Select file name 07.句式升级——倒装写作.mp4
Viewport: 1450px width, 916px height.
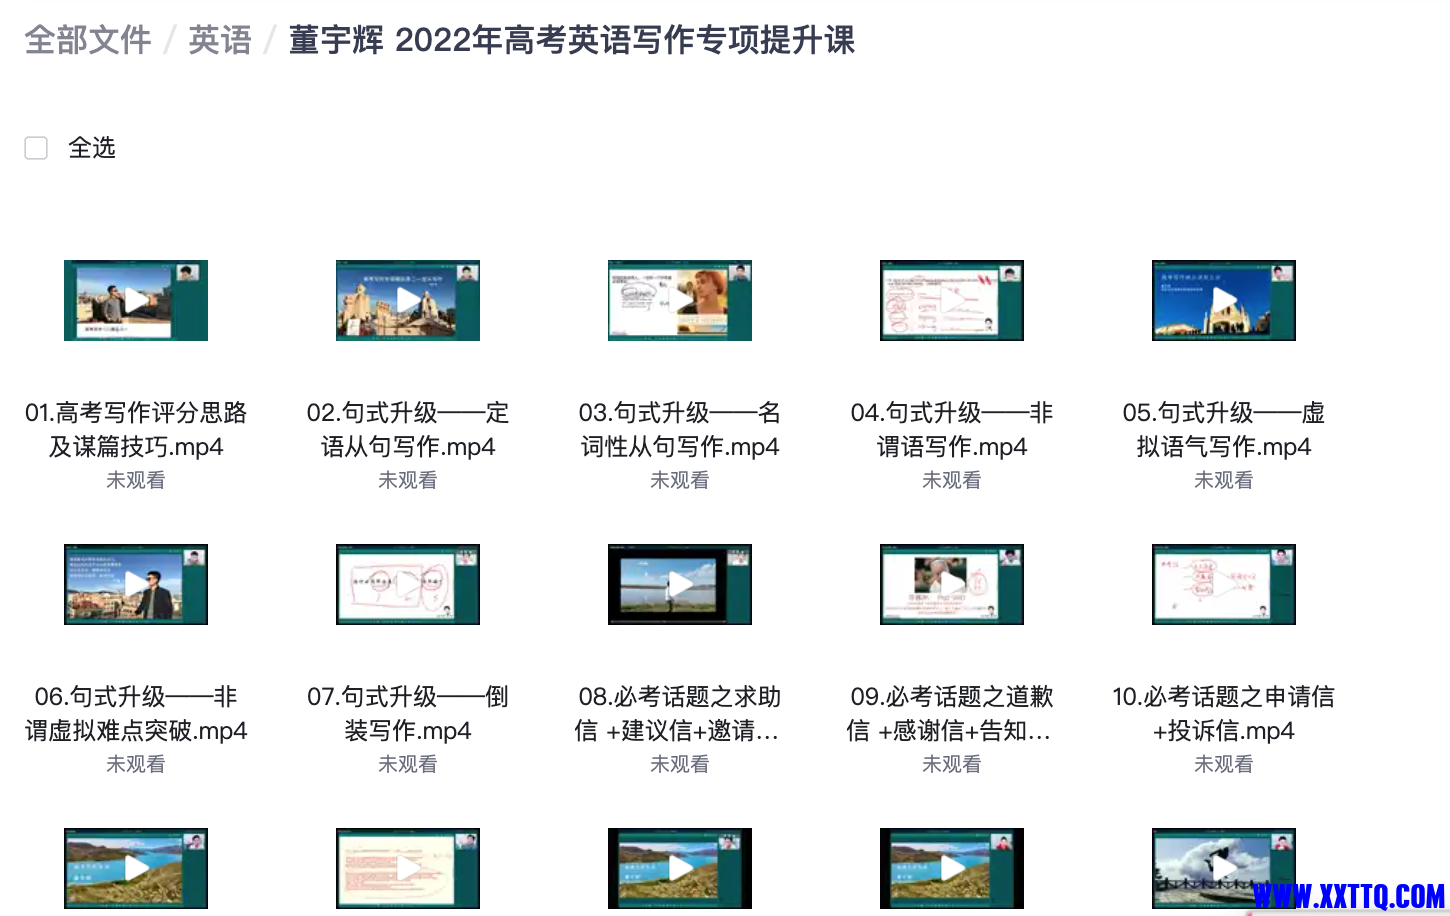coord(408,713)
